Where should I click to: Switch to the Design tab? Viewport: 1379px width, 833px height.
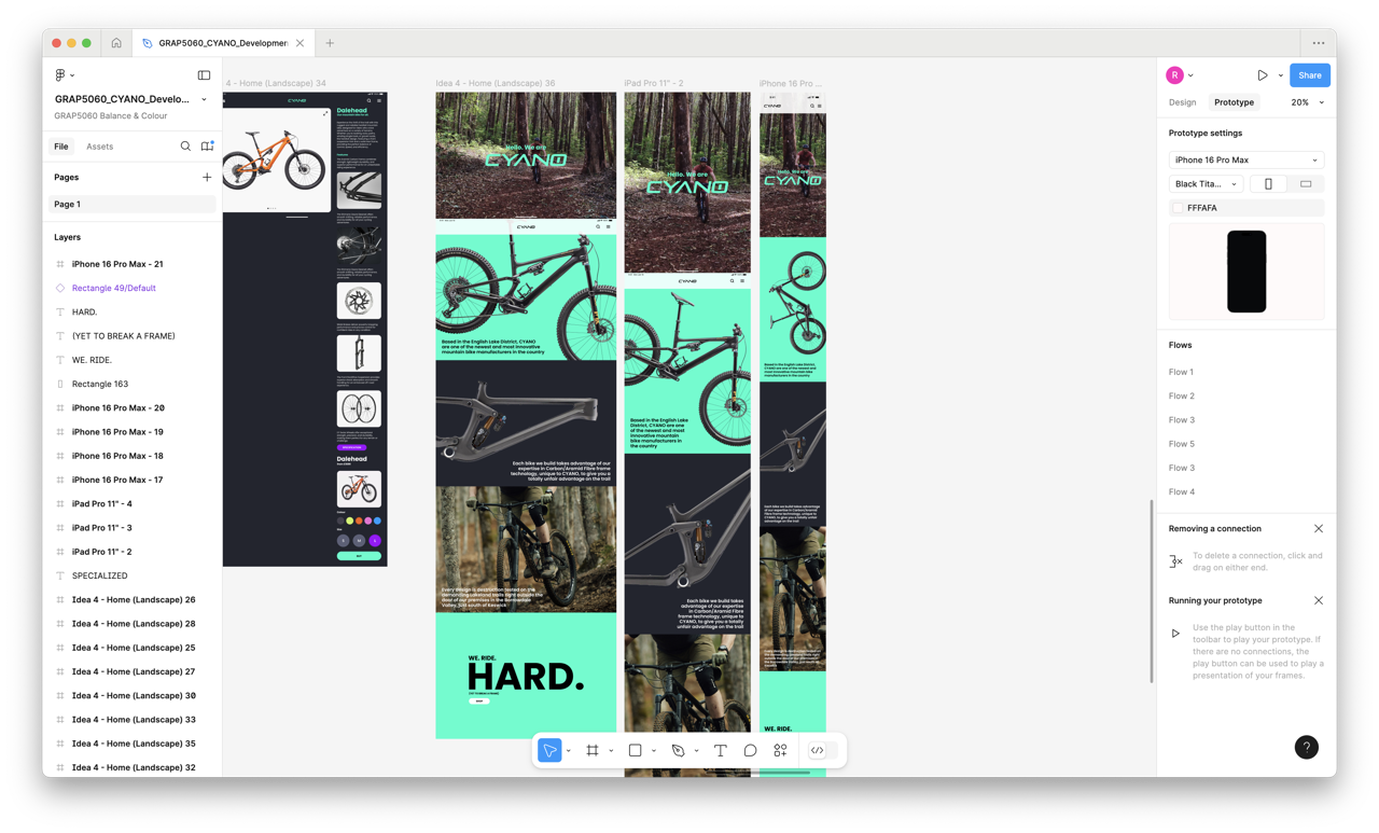pyautogui.click(x=1182, y=102)
